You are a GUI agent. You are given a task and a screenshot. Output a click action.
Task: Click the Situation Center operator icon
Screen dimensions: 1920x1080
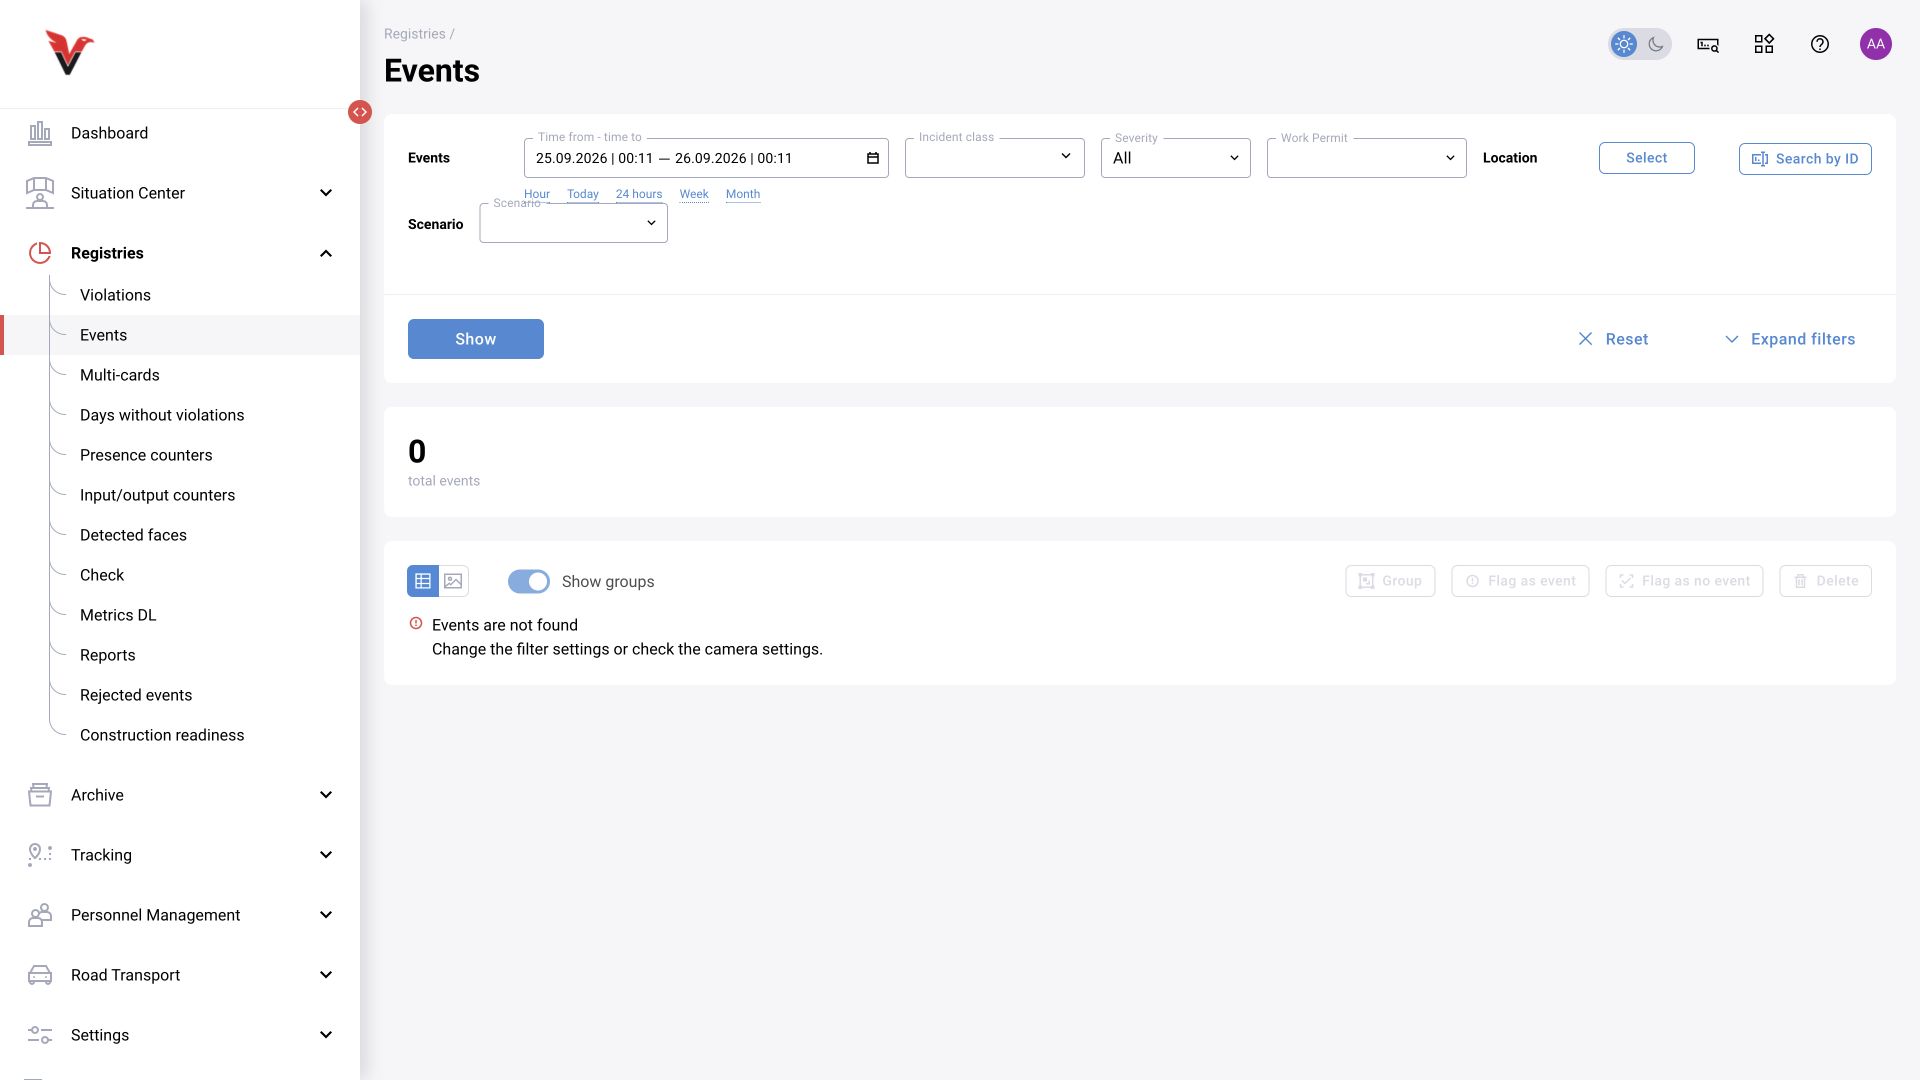(x=40, y=193)
